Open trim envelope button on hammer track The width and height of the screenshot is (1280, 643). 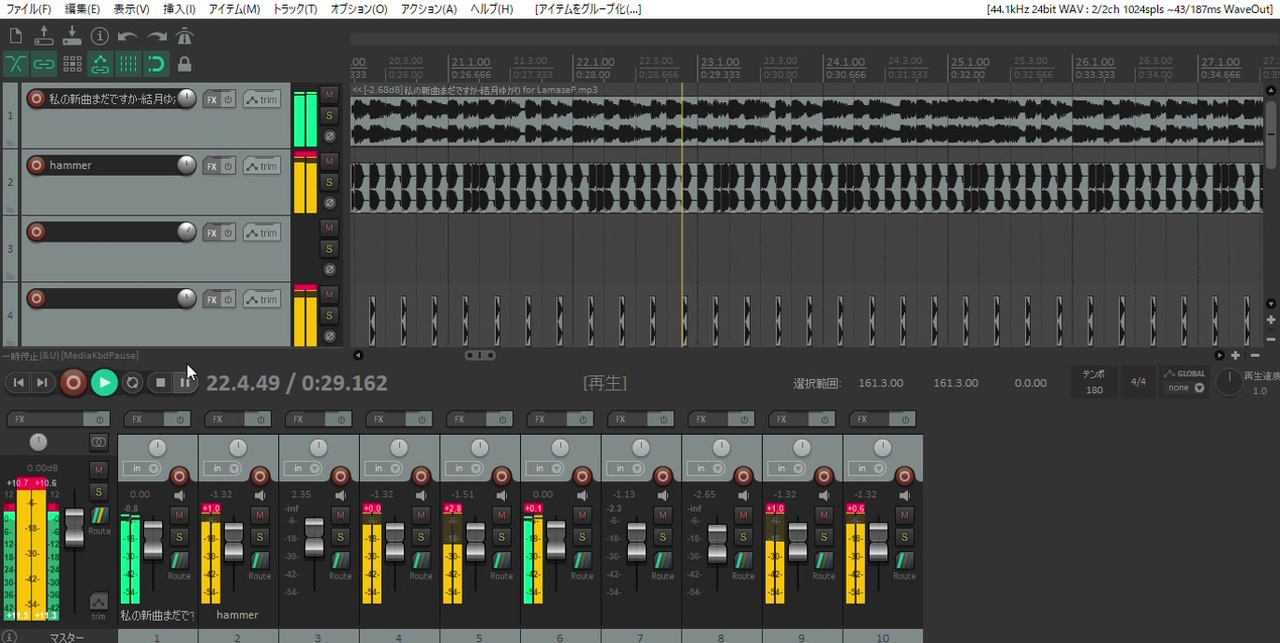(262, 166)
